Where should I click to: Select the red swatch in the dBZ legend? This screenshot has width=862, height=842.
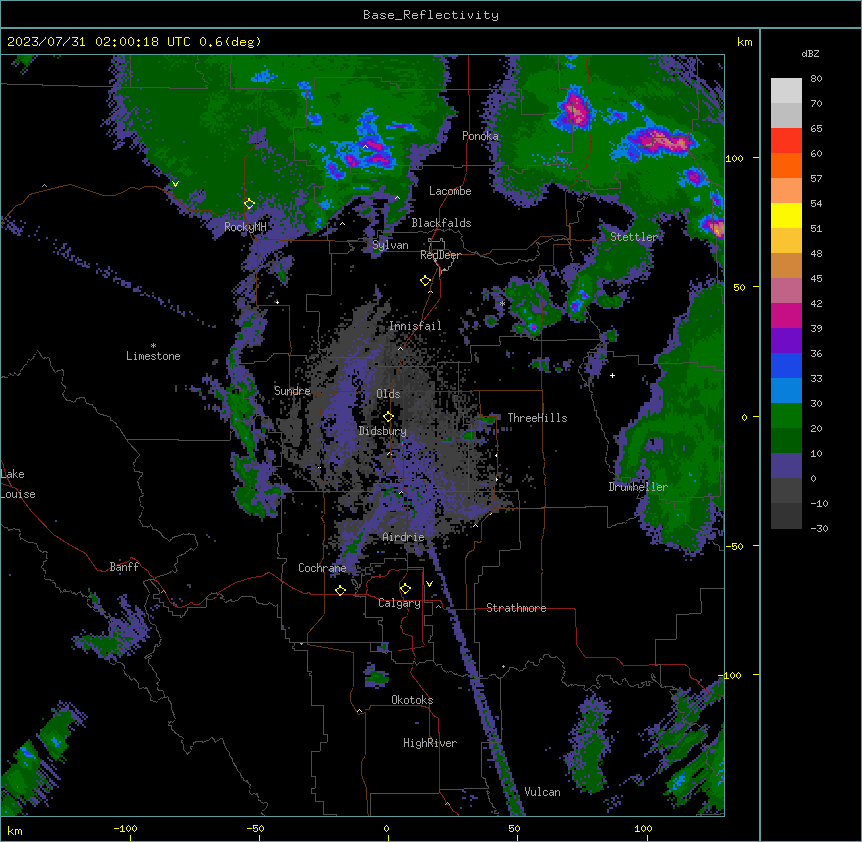coord(786,141)
